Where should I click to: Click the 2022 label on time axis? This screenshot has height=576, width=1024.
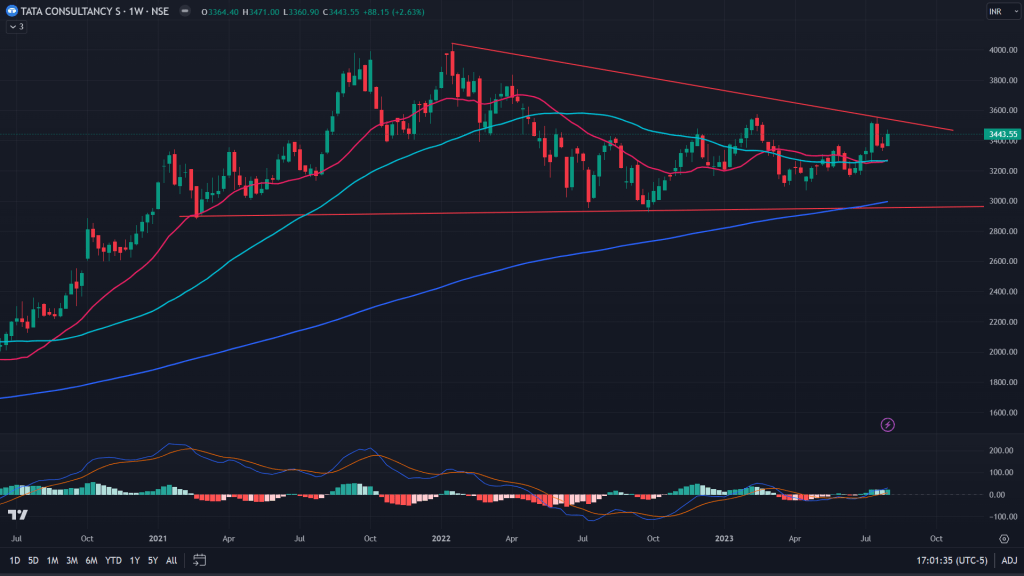441,537
